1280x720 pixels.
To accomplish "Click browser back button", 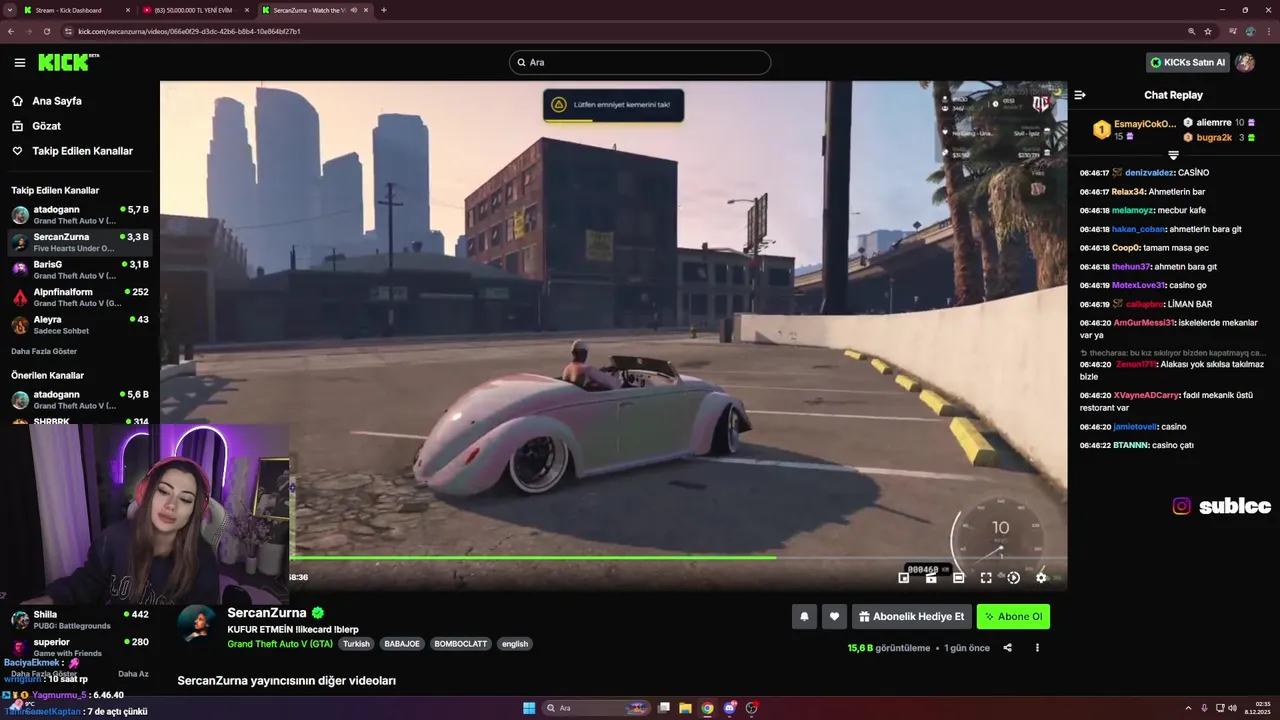I will click(x=11, y=31).
